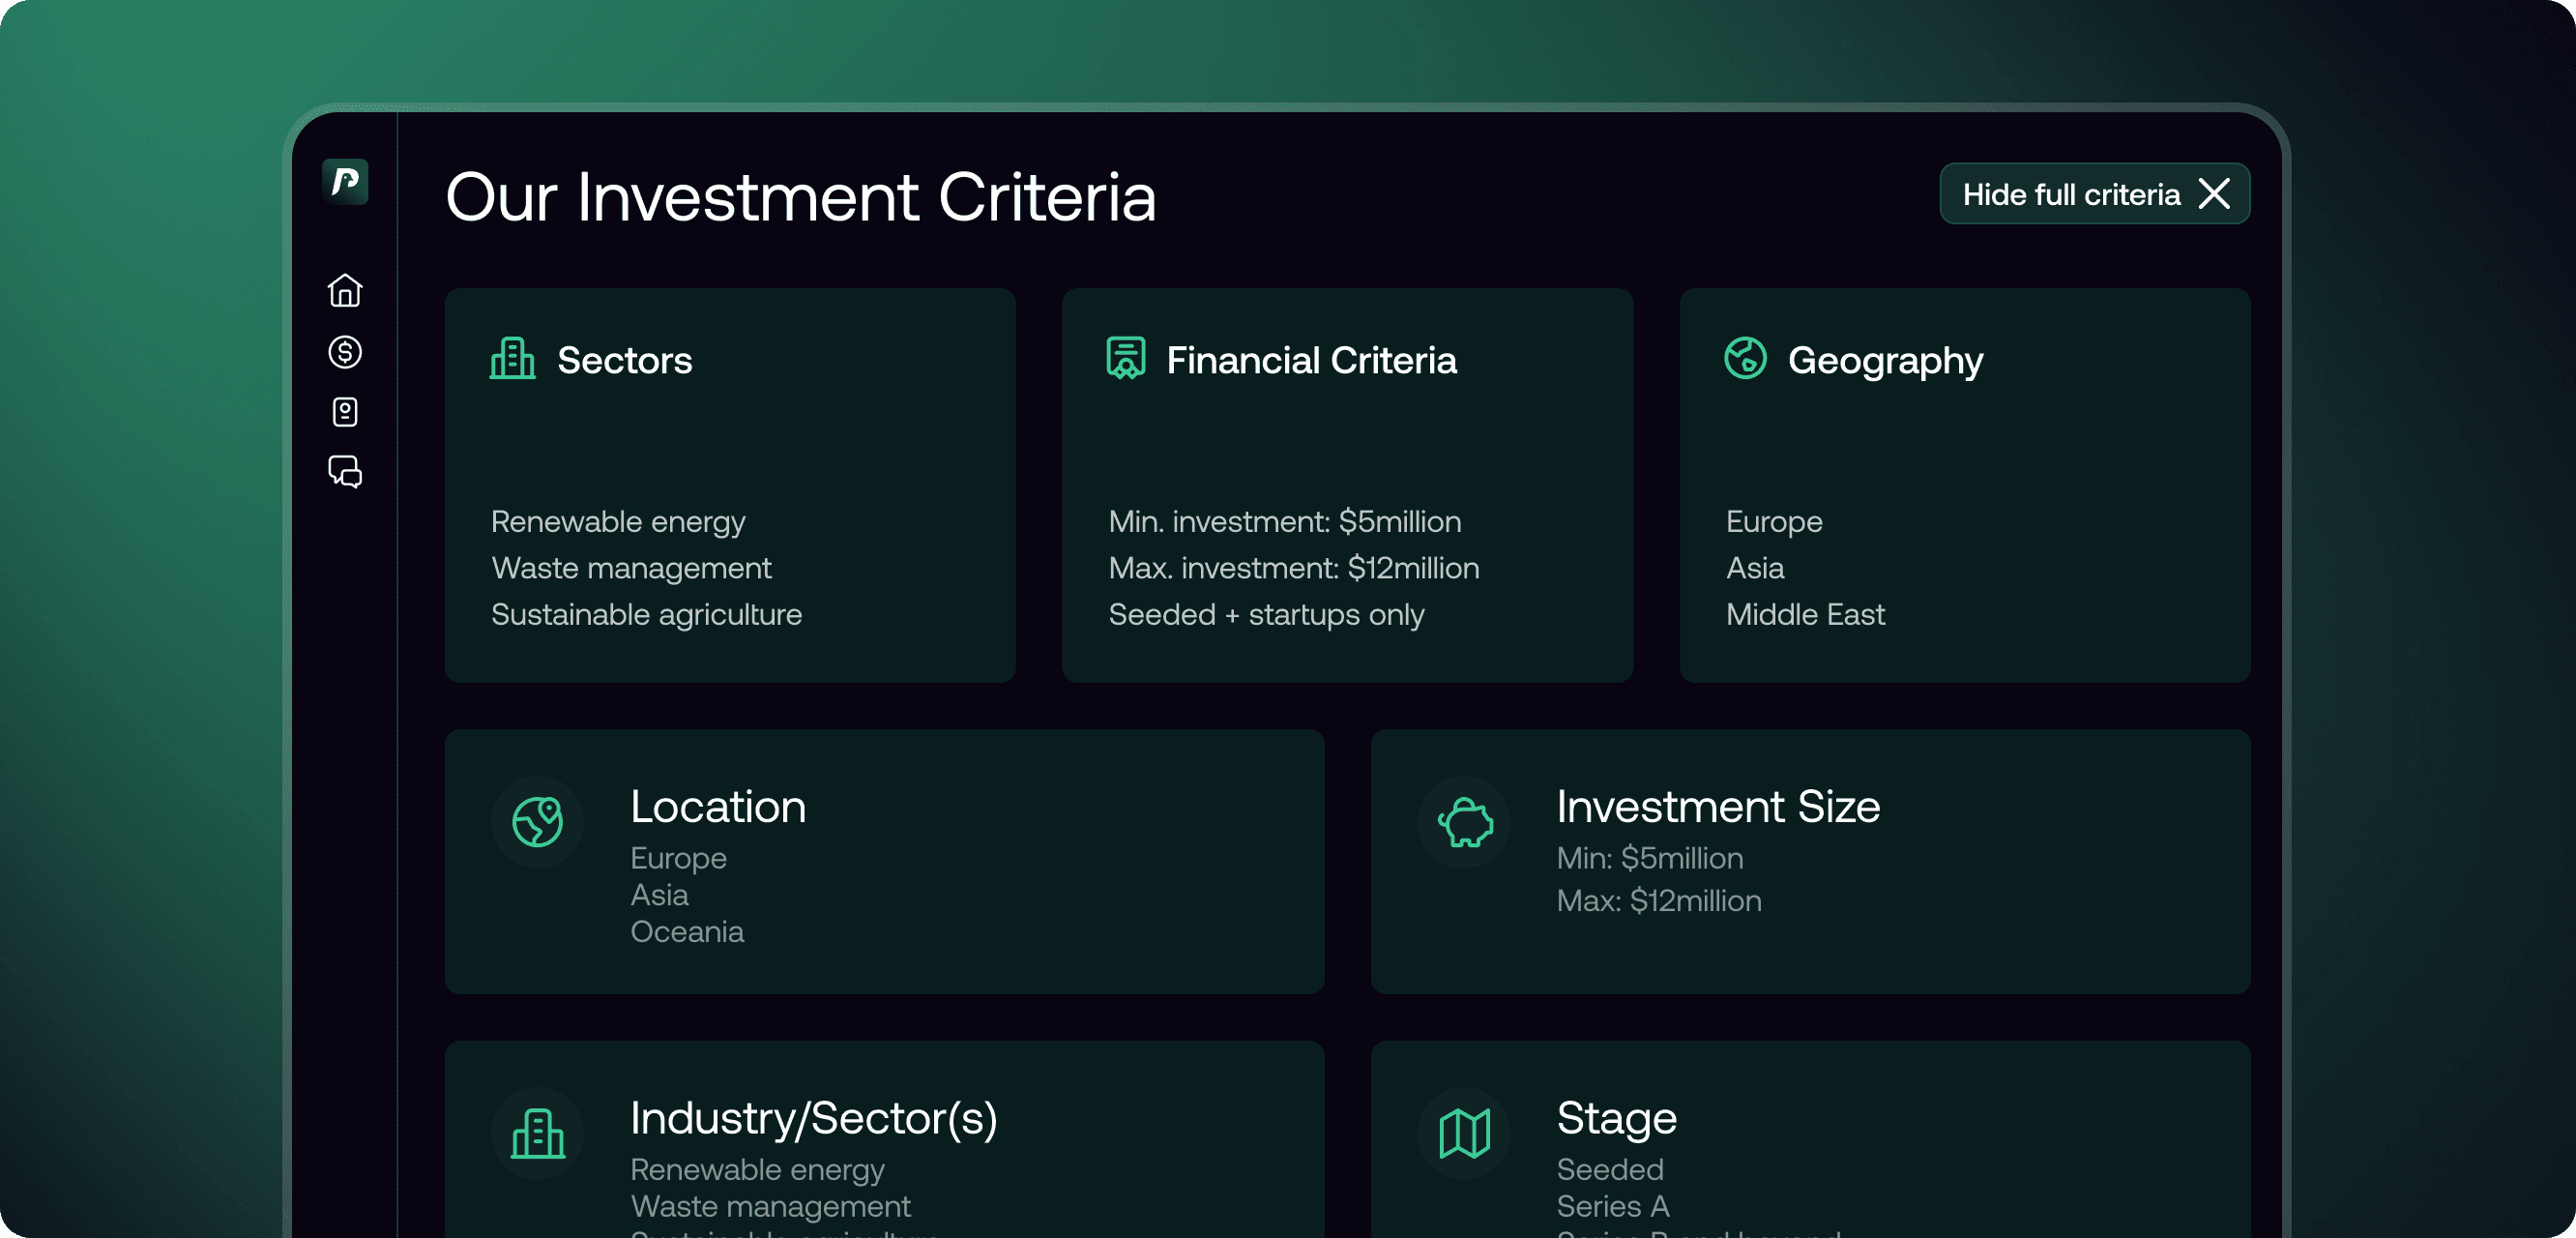Click Max. investment: $12million text
The width and height of the screenshot is (2576, 1238).
tap(1294, 568)
